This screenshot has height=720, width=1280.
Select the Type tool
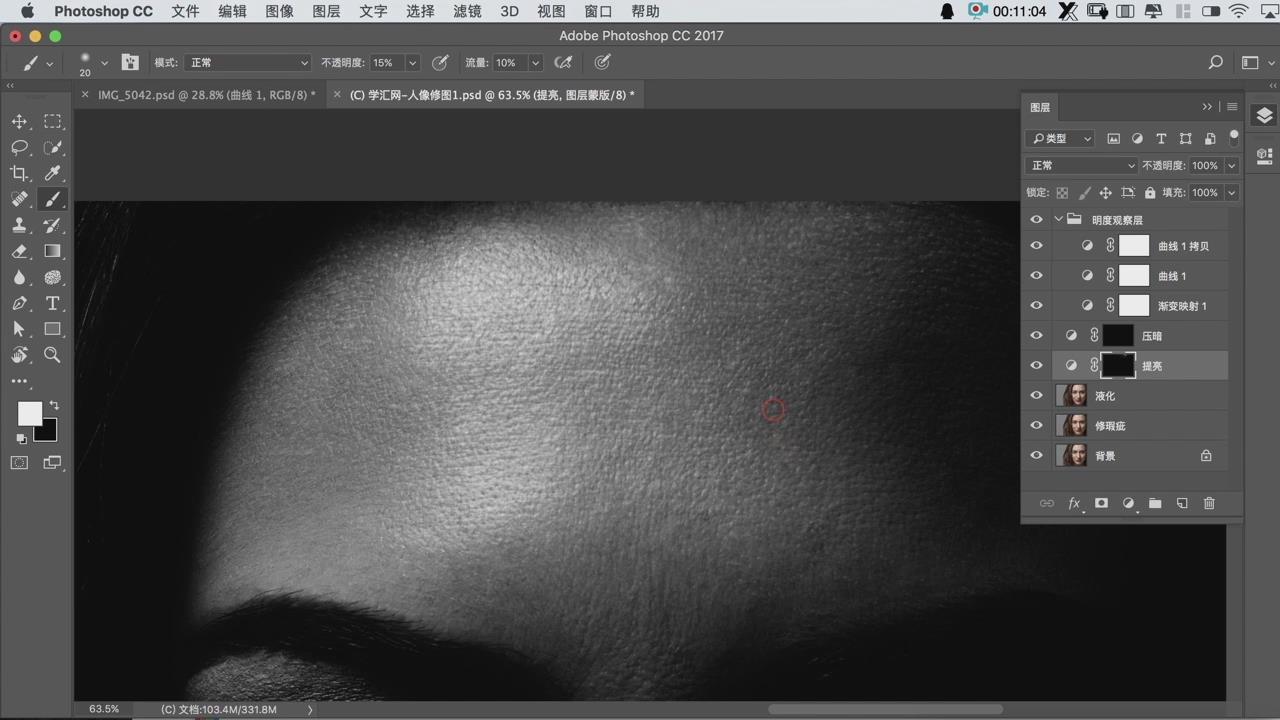pos(52,303)
